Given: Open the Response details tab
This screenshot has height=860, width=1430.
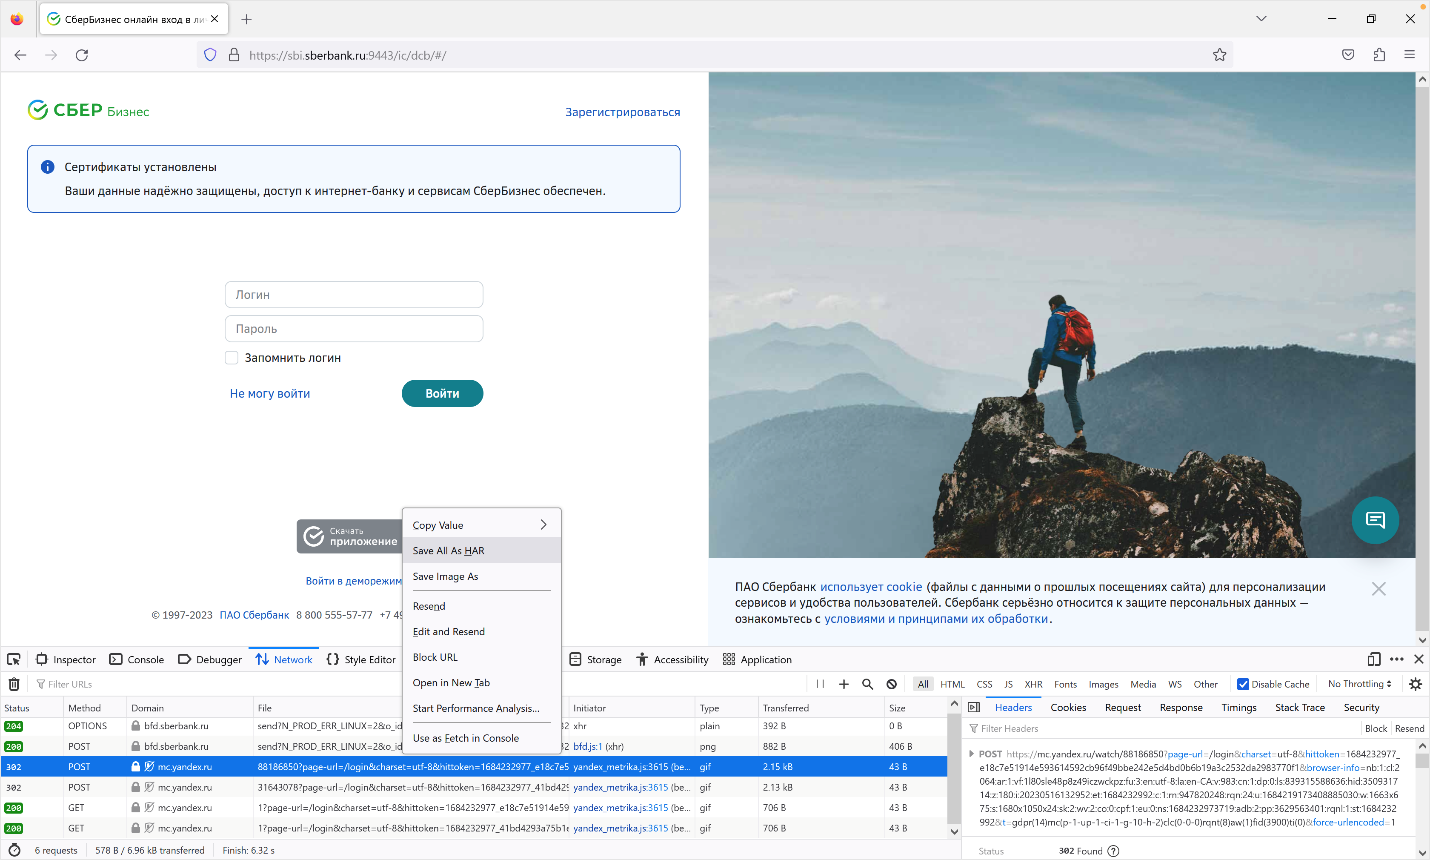Looking at the screenshot, I should click(x=1181, y=707).
